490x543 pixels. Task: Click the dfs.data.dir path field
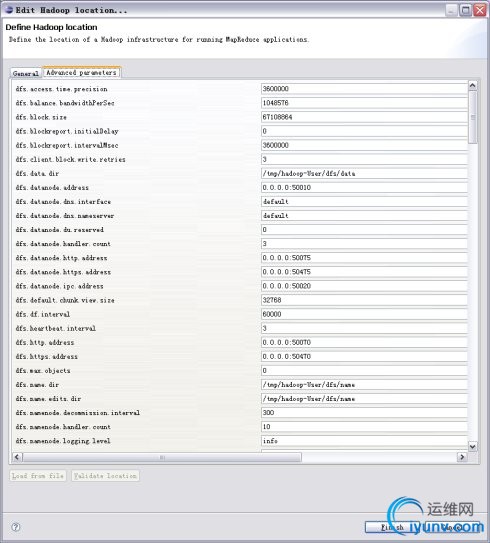[364, 173]
